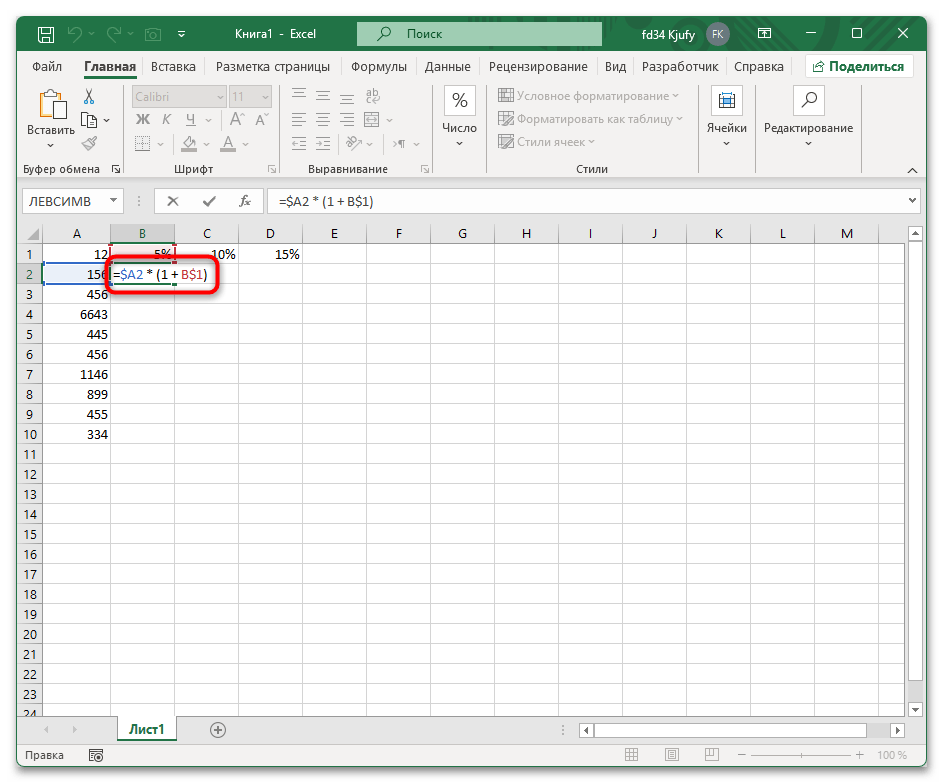The image size is (943, 783).
Task: Collapse the ribbon with the chevron
Action: coord(912,171)
